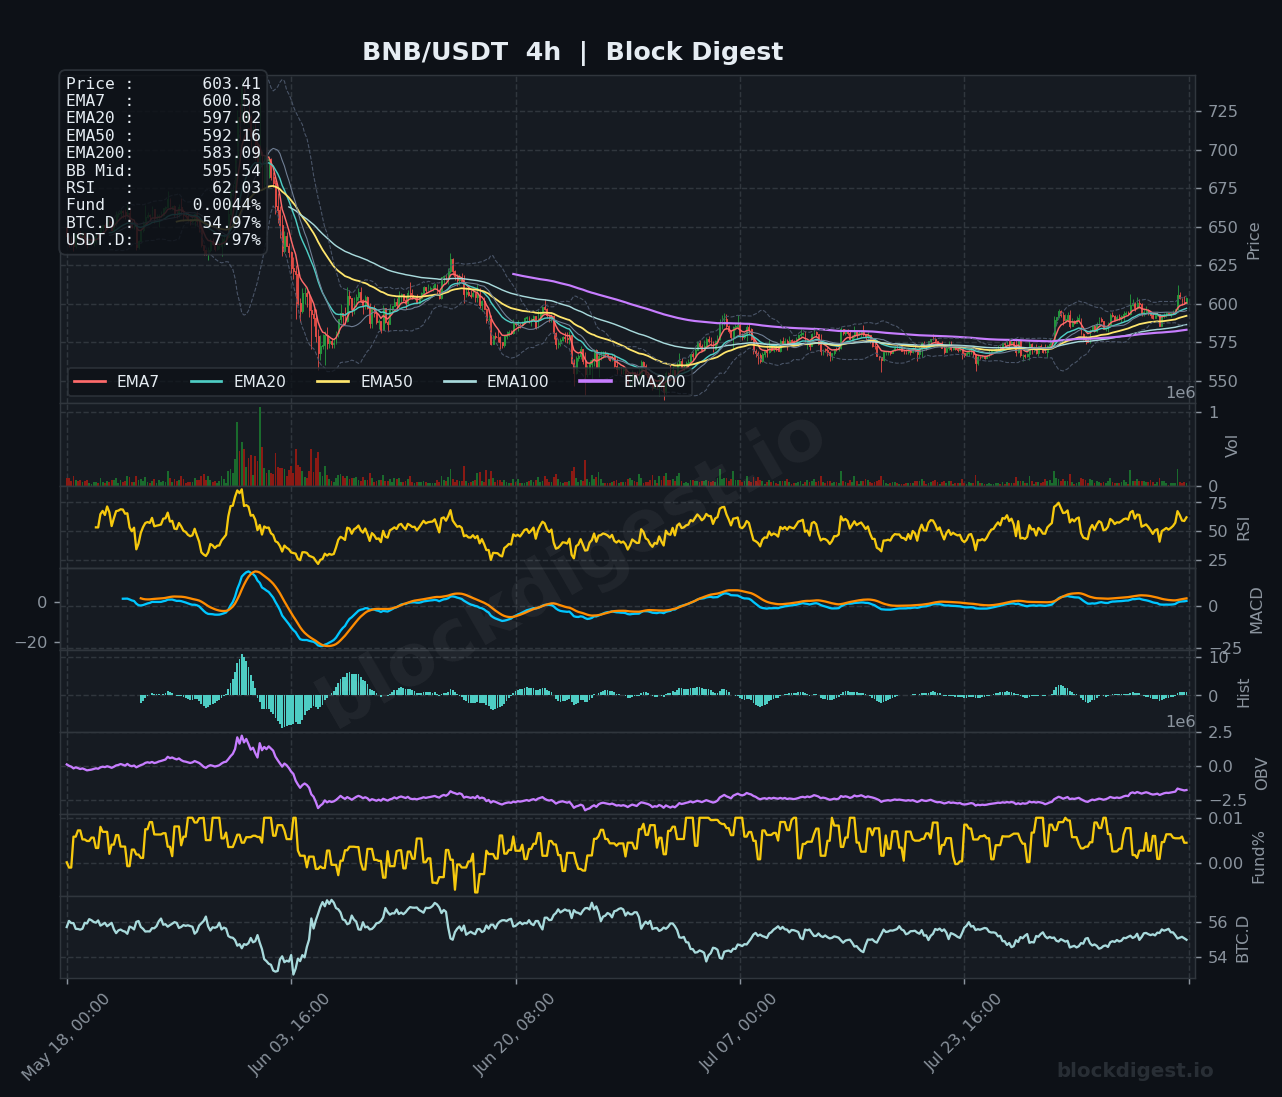Select the BB Mid 595.54 stat line

pos(163,171)
